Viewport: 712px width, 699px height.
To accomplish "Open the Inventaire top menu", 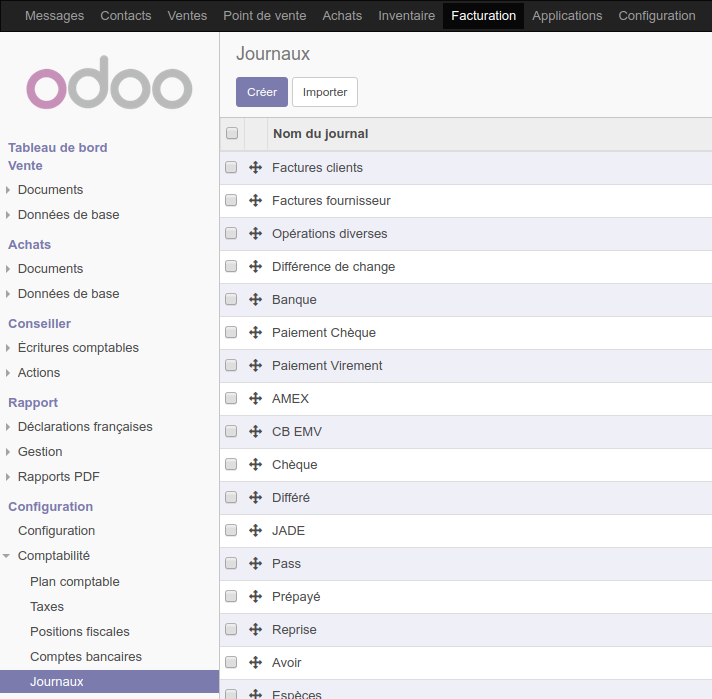I will coord(406,16).
